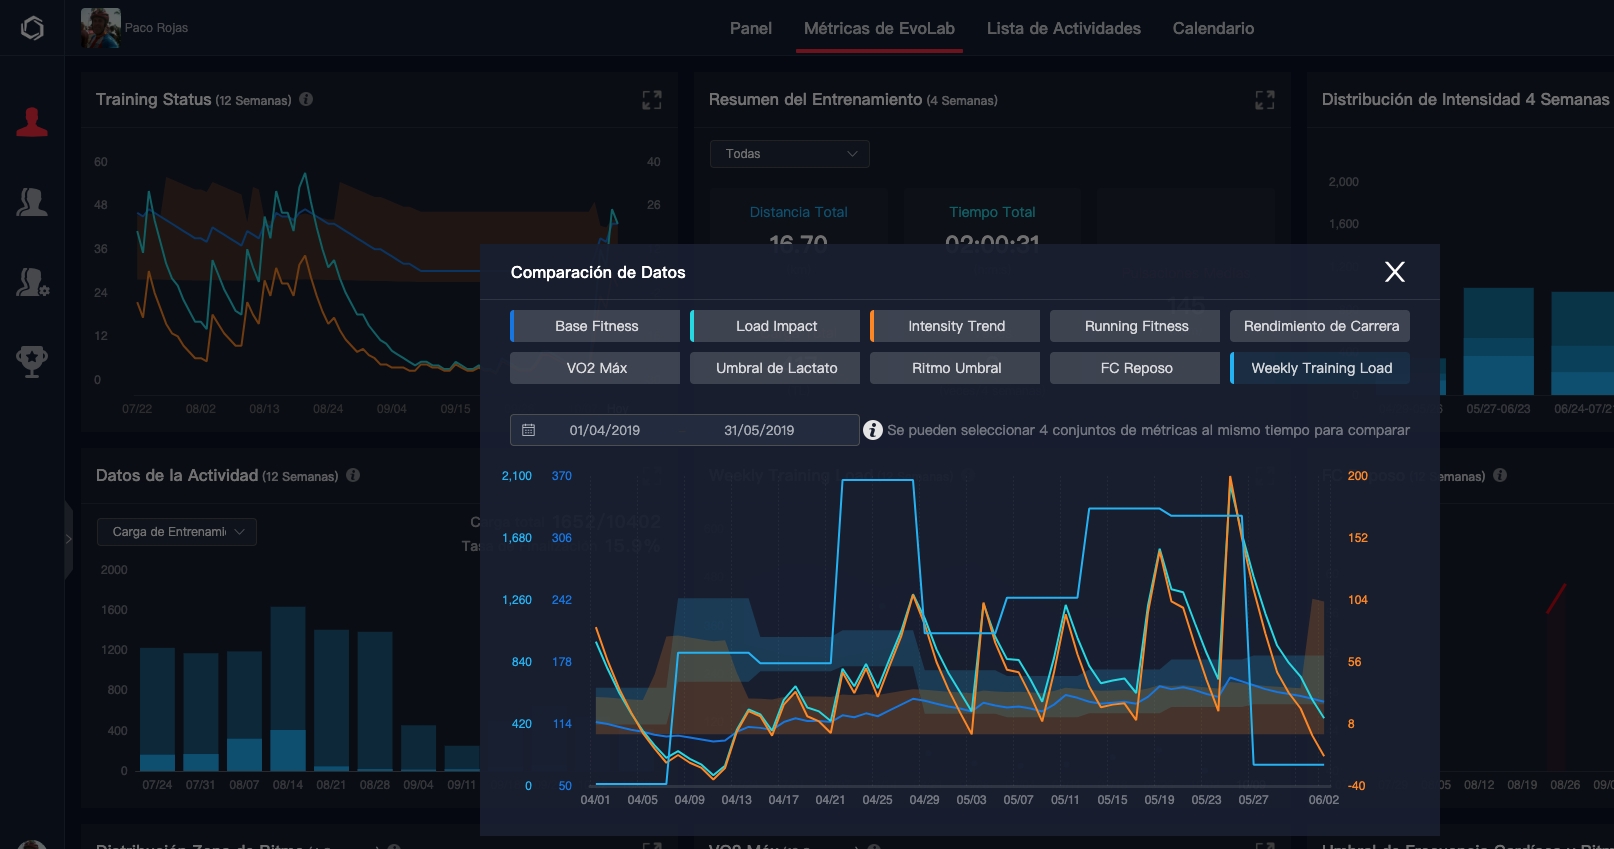This screenshot has height=849, width=1614.
Task: Click info icon beside Training Status
Action: [x=306, y=99]
